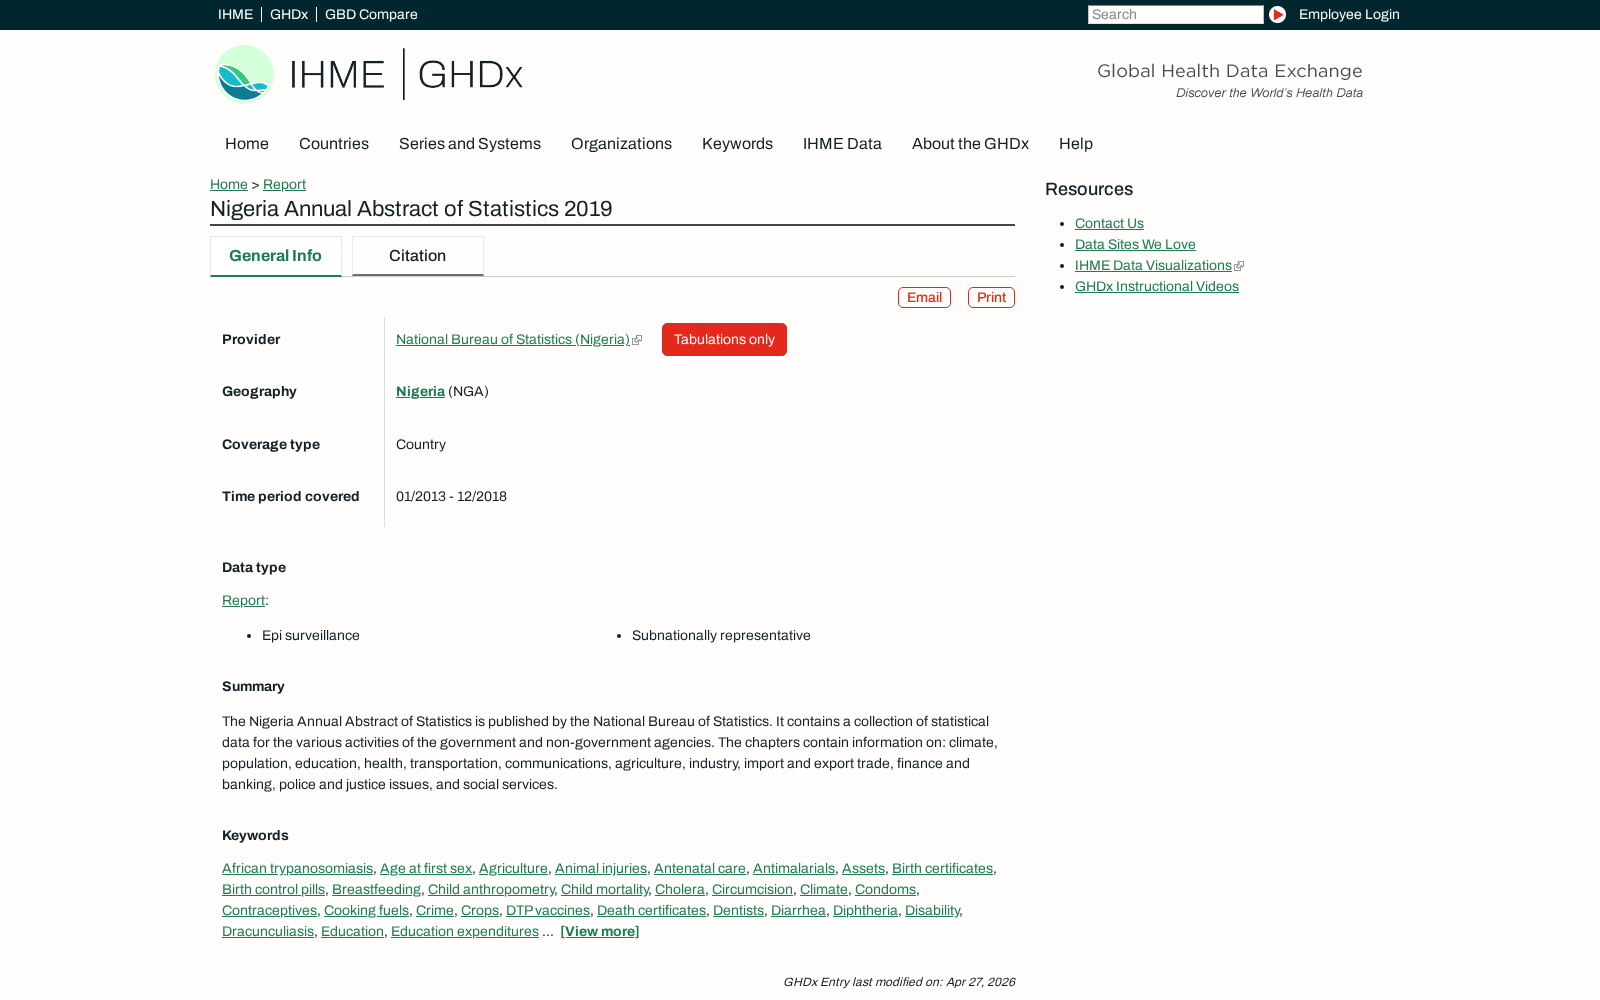1600x1000 pixels.
Task: Select the General Info tab
Action: point(275,256)
